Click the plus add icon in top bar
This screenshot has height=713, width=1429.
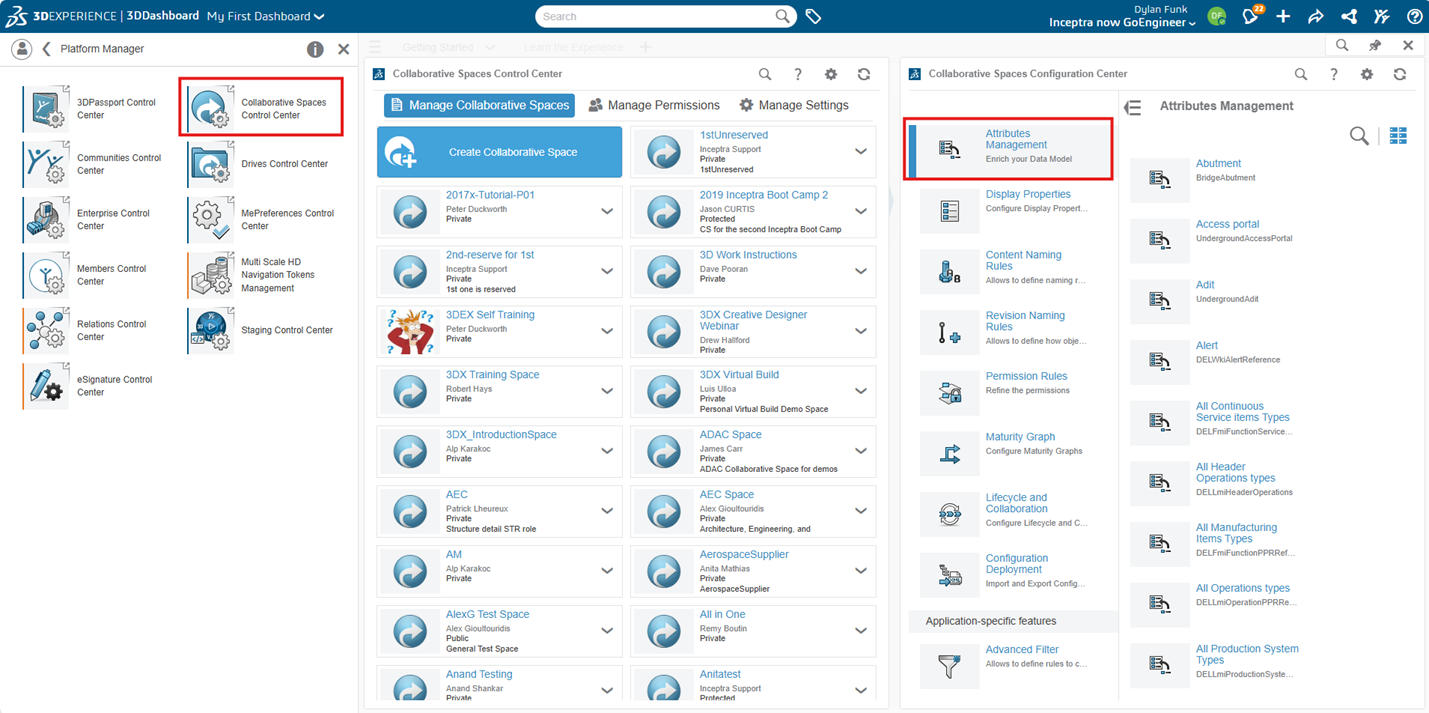coord(1283,16)
